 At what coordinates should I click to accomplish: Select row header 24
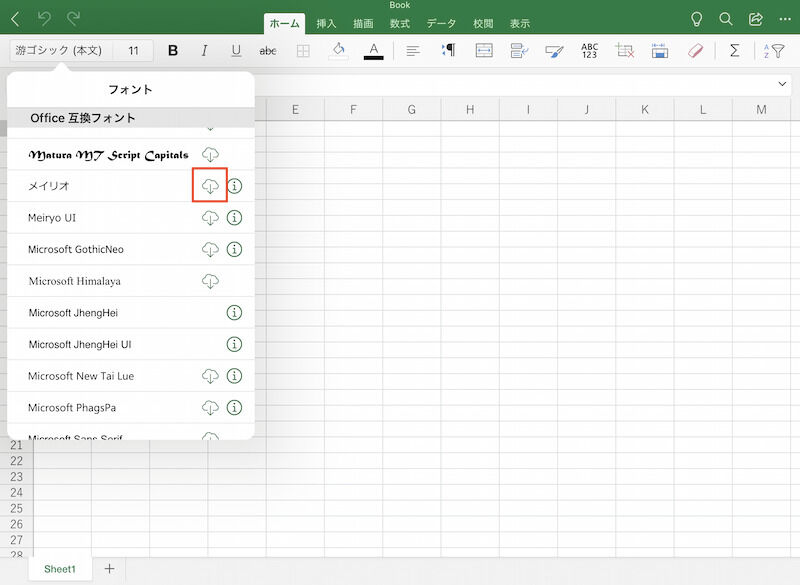[x=16, y=493]
